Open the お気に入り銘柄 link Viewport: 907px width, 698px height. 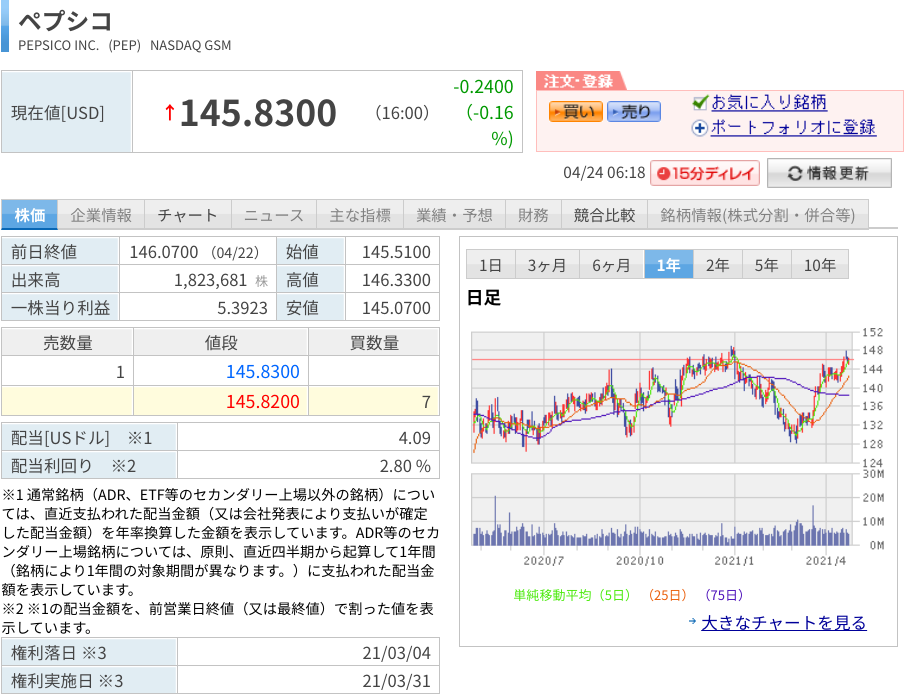coord(769,102)
